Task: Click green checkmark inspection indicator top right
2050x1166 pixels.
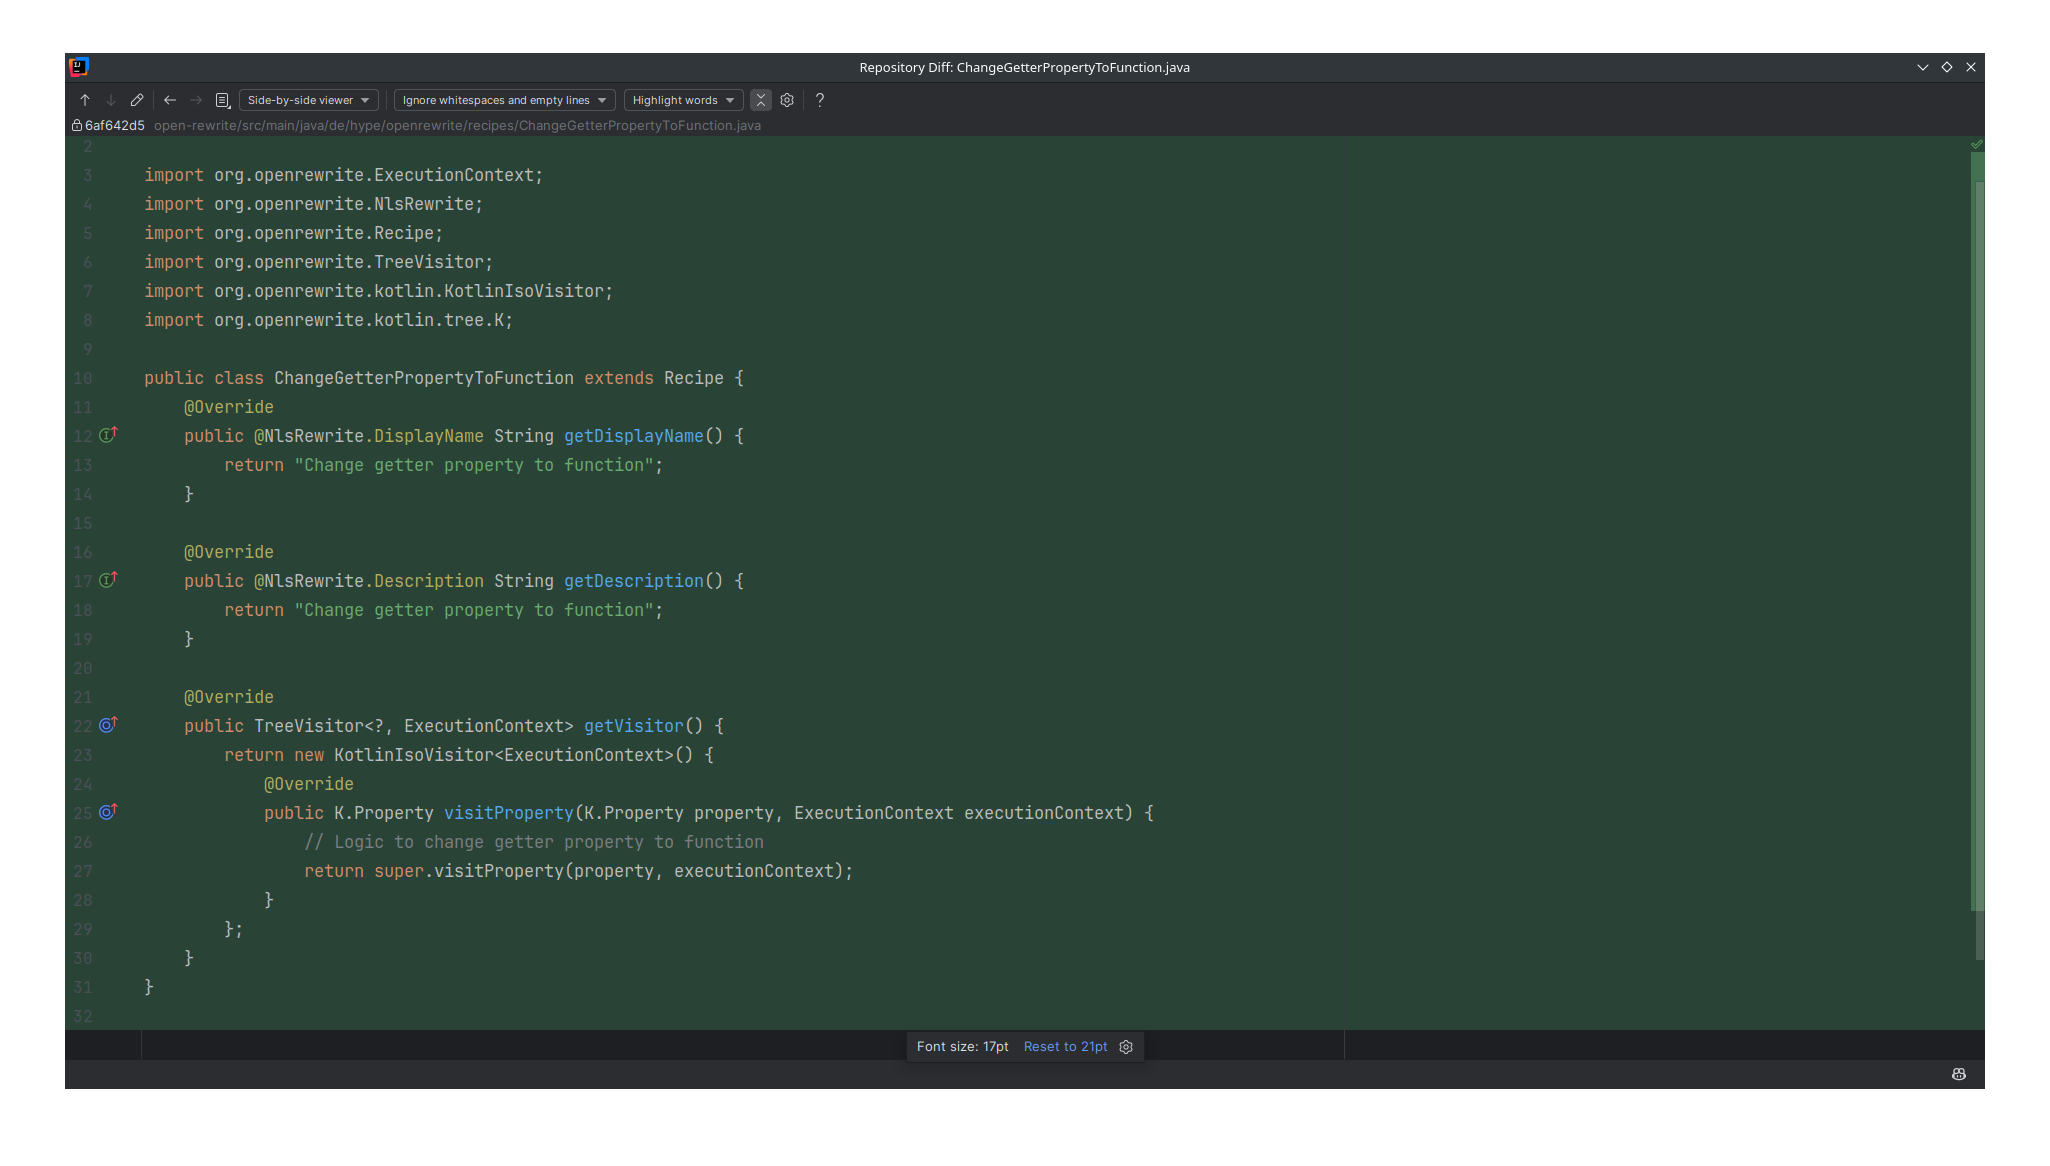Action: [x=1976, y=144]
